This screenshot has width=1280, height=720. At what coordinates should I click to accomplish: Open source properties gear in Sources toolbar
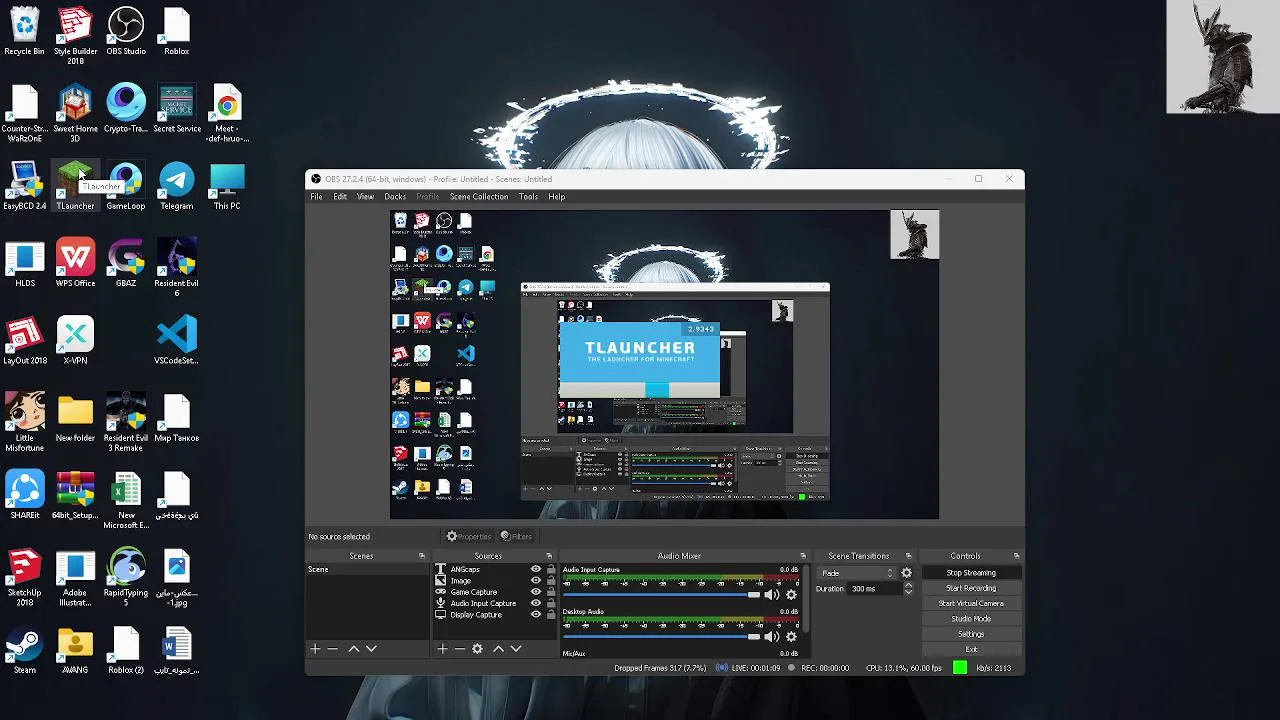(x=477, y=649)
